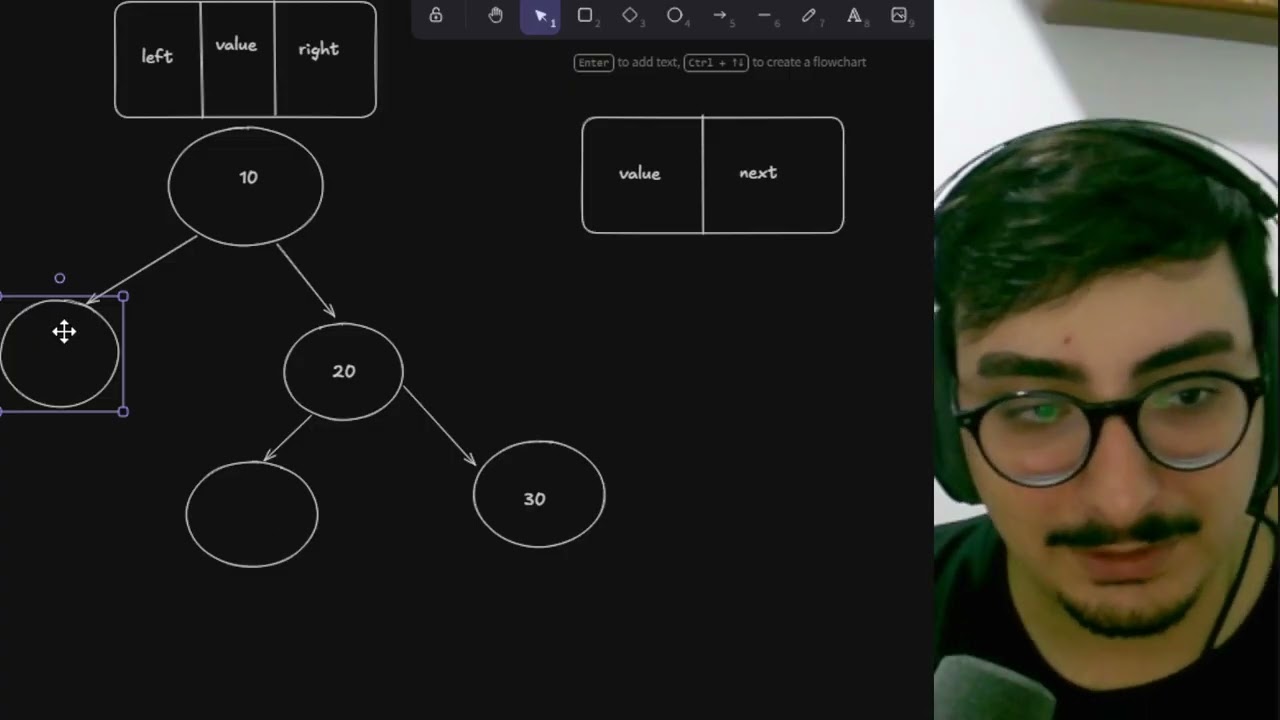Select the Pencil draw tool

tap(809, 15)
